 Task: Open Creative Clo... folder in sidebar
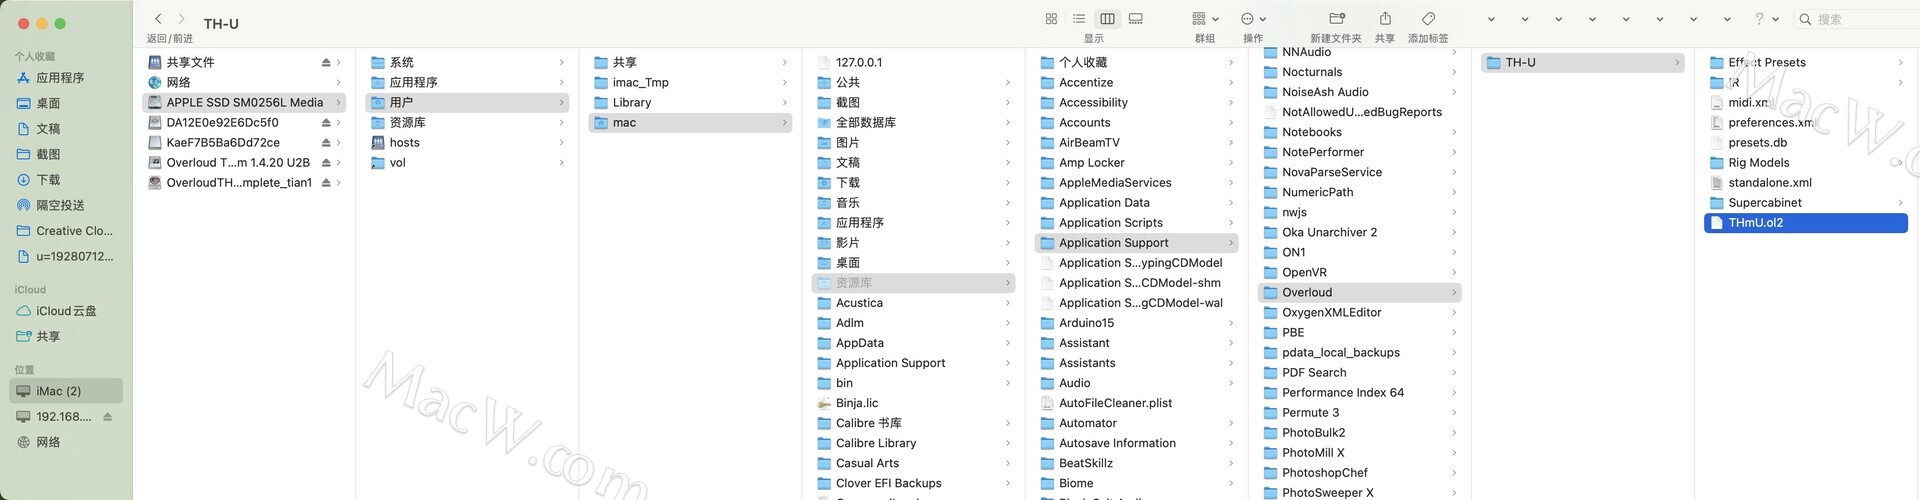coord(66,231)
